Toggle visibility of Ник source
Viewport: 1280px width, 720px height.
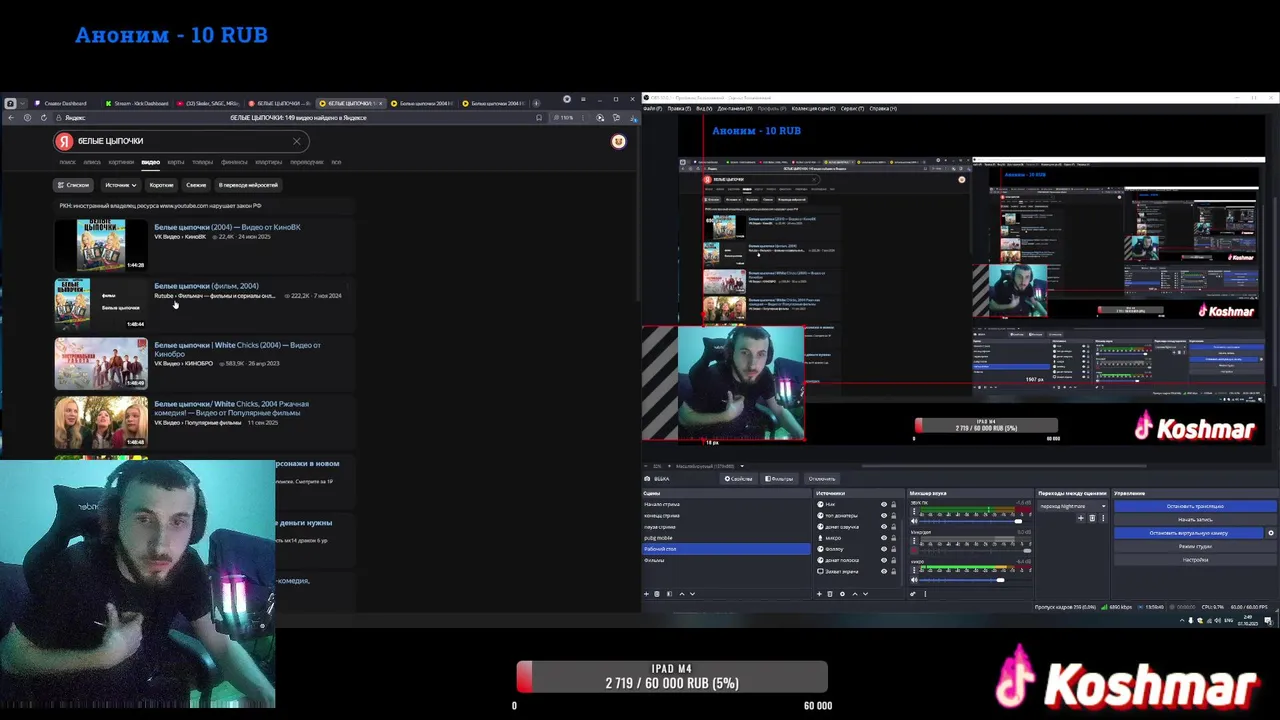point(884,504)
